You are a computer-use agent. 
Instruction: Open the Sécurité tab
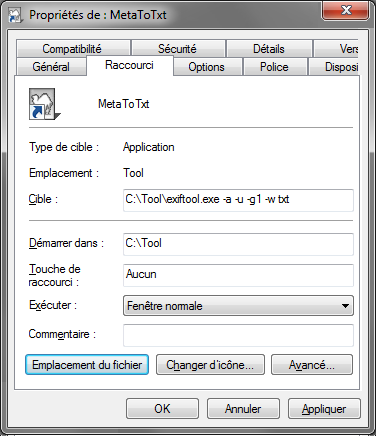tap(177, 49)
